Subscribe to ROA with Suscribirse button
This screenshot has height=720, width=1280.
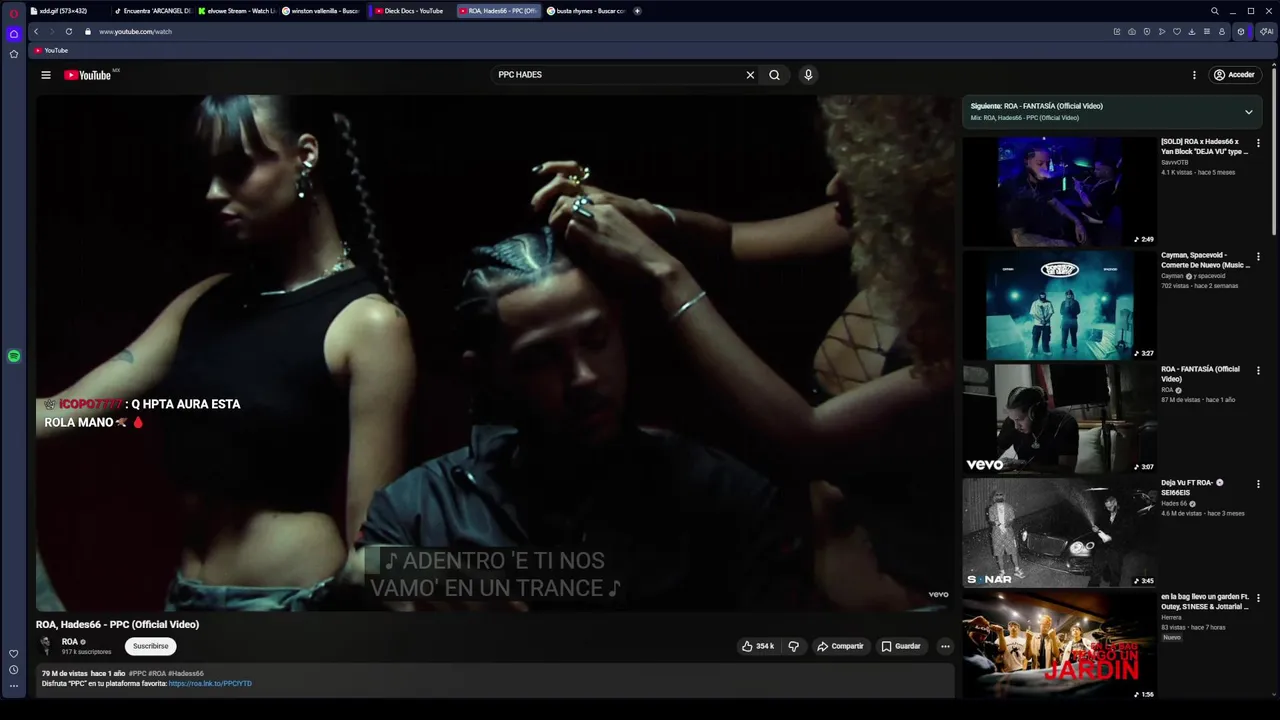pyautogui.click(x=151, y=646)
